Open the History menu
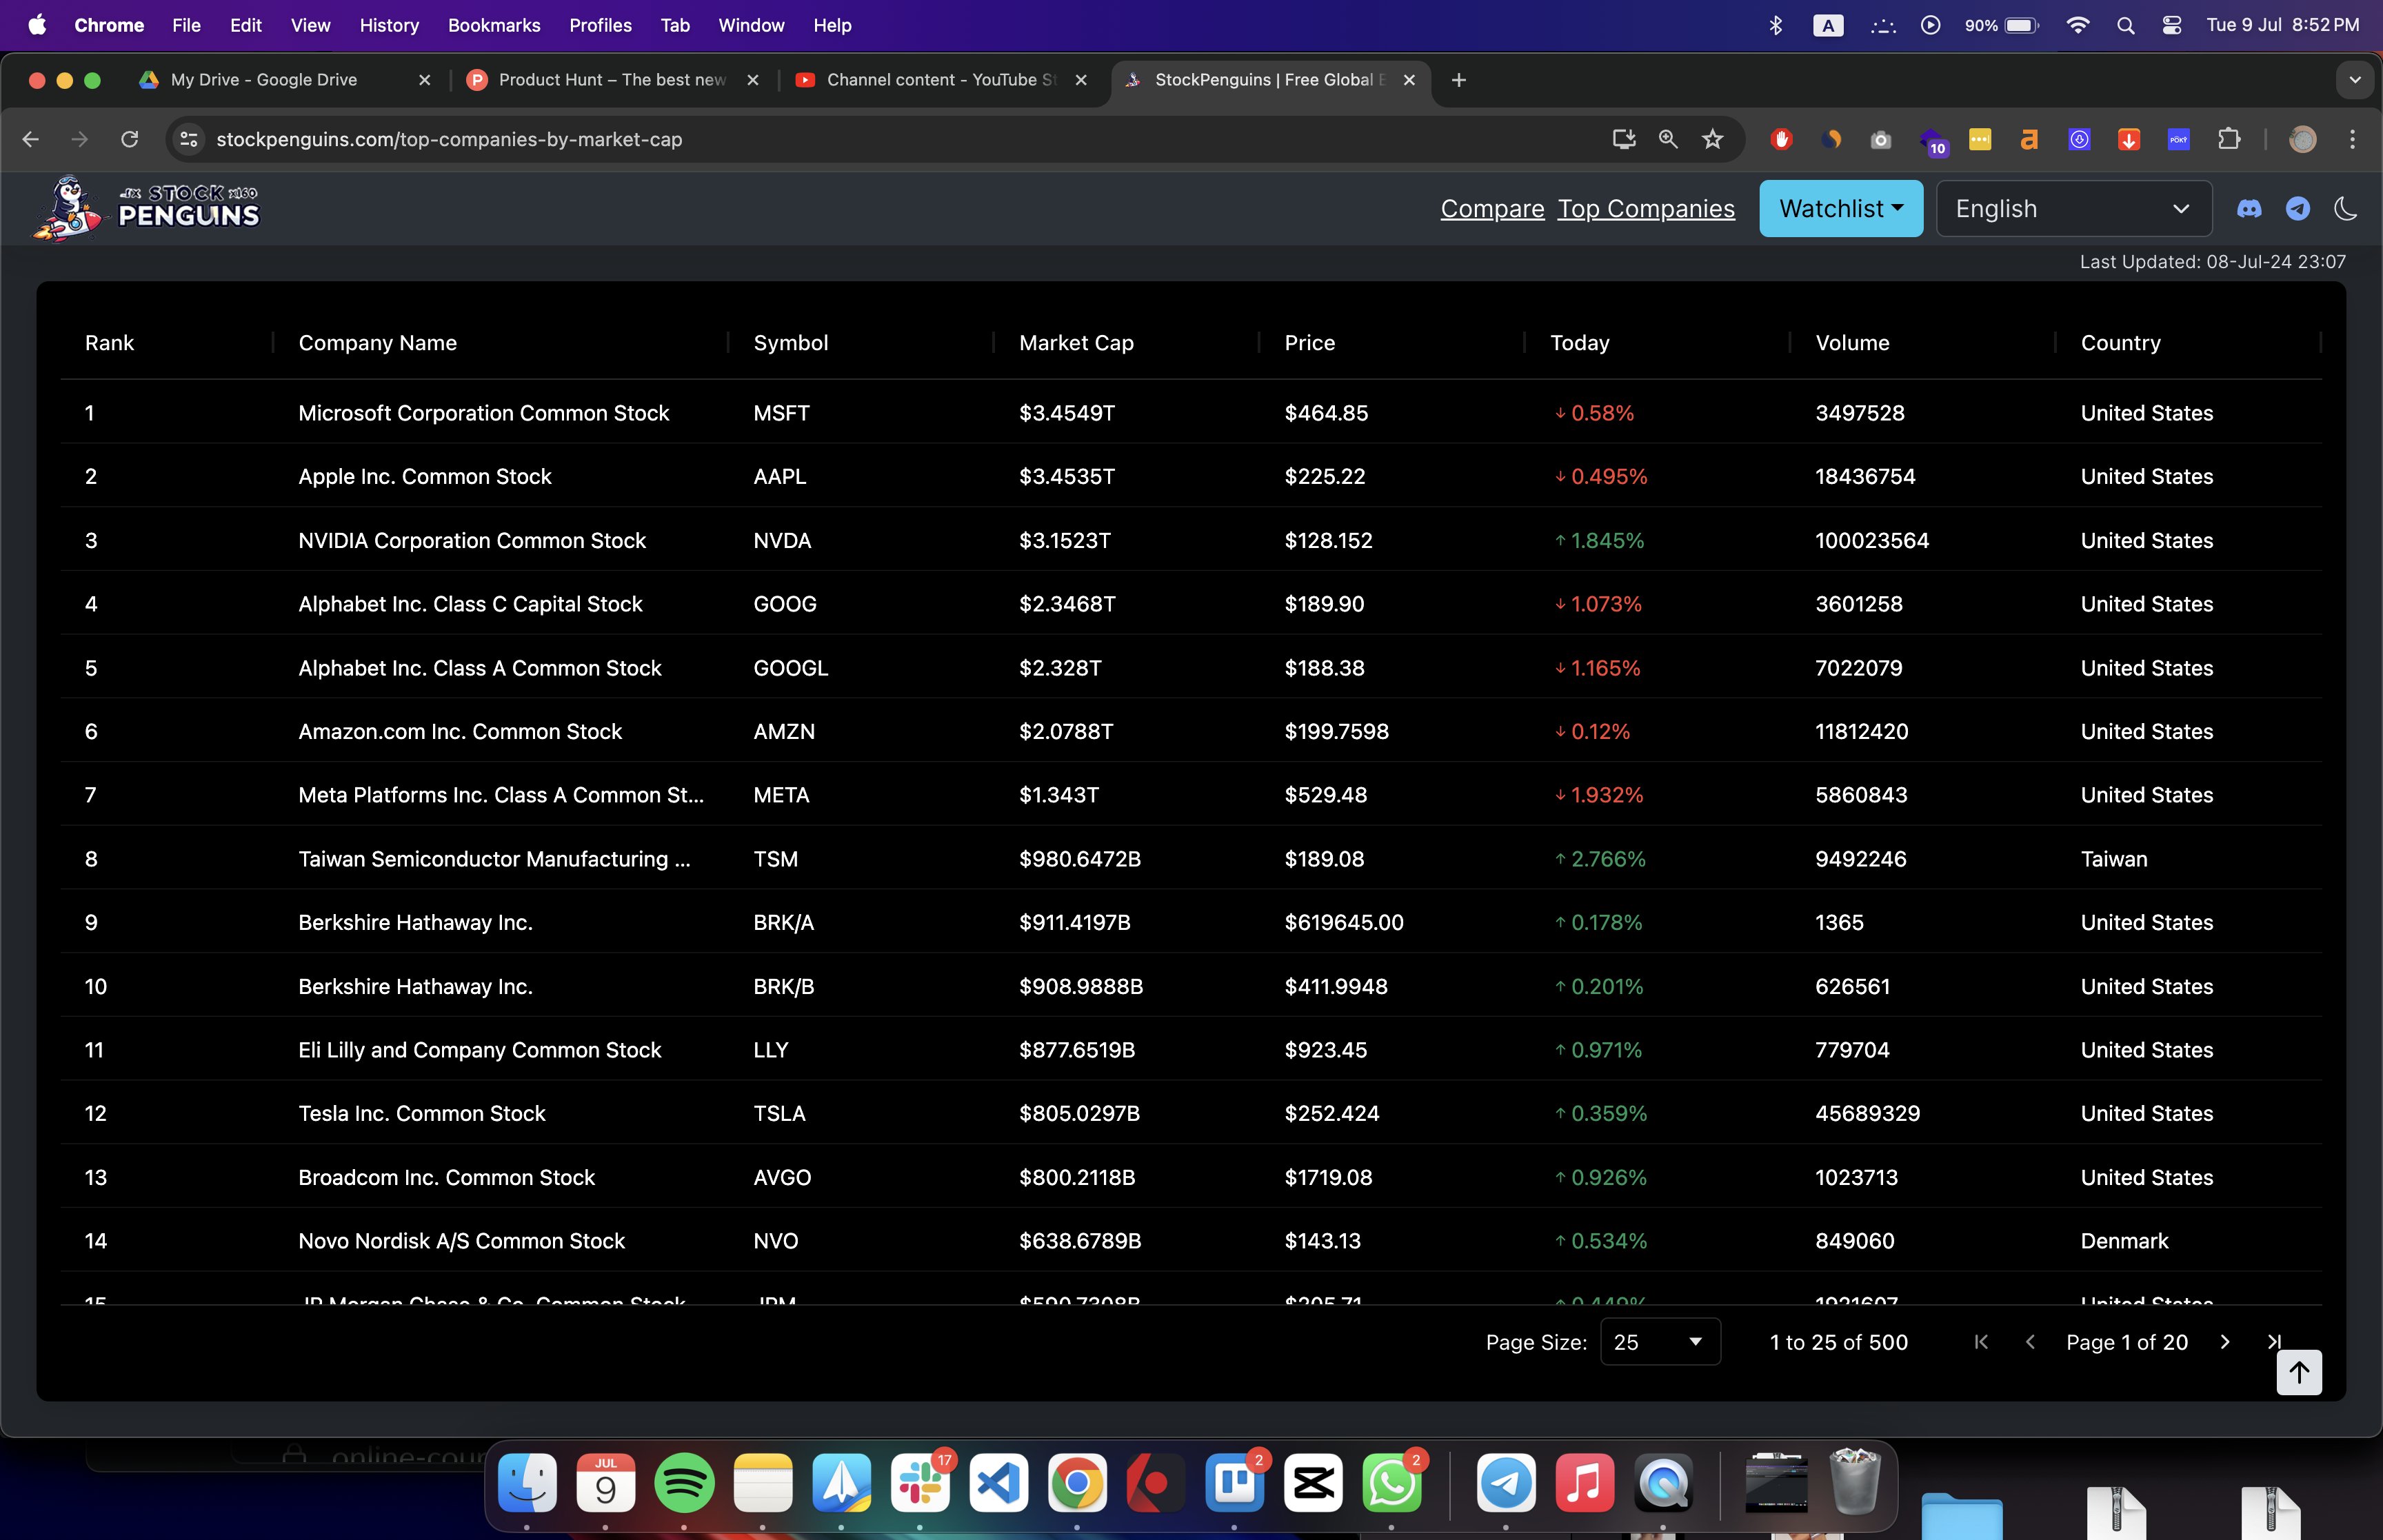Screen dimensions: 2383x1540 point(389,25)
